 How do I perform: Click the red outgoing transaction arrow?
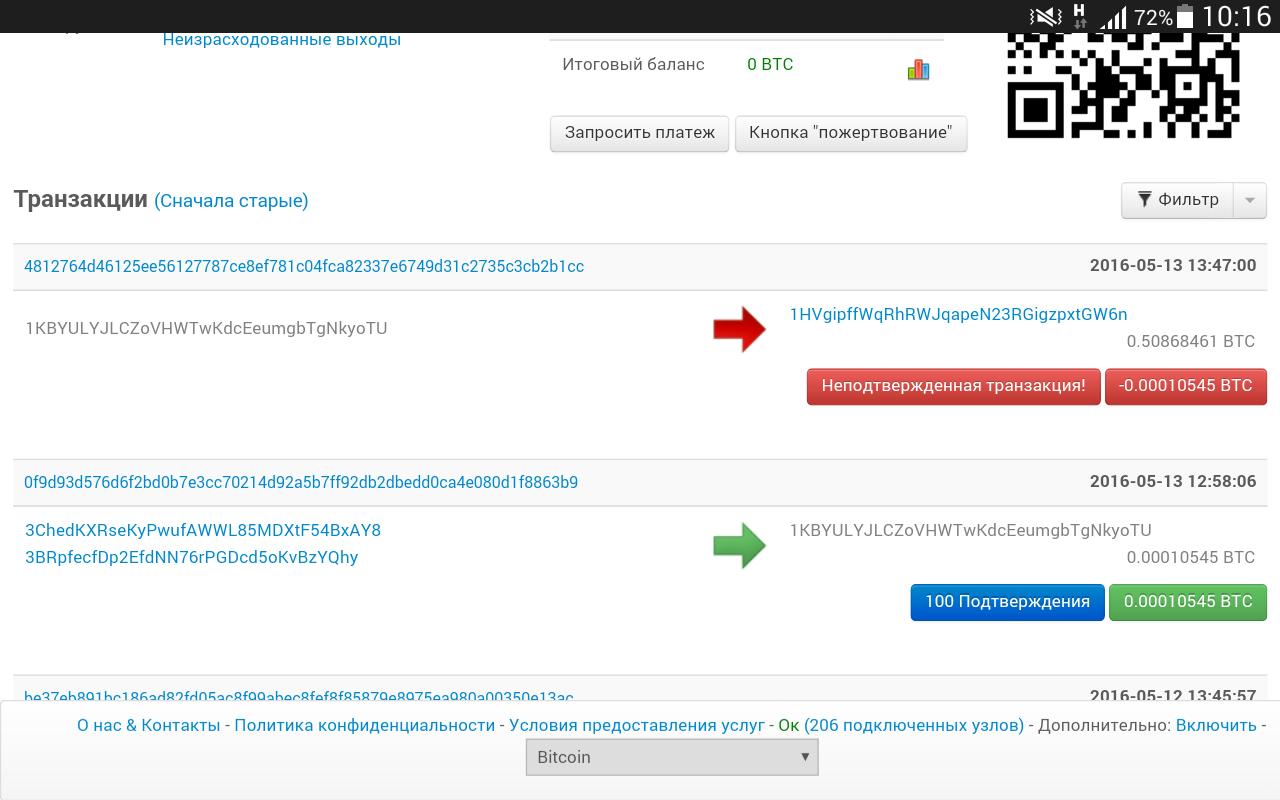click(739, 331)
